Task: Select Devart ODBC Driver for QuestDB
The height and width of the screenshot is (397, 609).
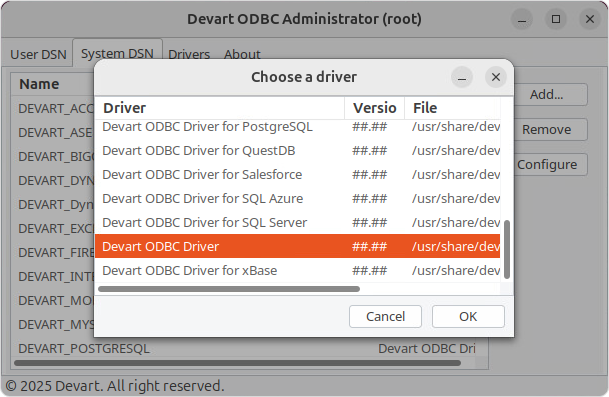Action: 298,150
